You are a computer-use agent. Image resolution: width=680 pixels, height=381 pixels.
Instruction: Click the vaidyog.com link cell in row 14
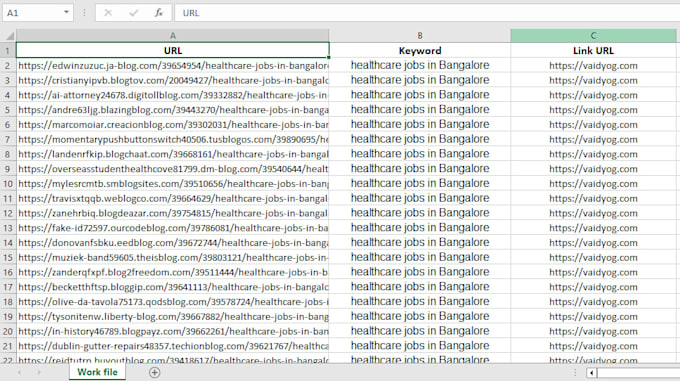(x=593, y=242)
